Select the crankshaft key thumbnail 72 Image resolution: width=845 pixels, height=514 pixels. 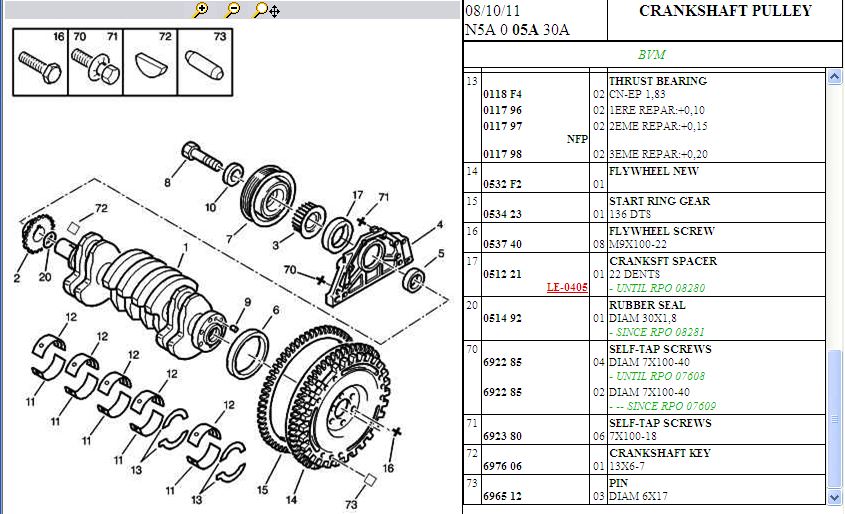click(x=150, y=61)
